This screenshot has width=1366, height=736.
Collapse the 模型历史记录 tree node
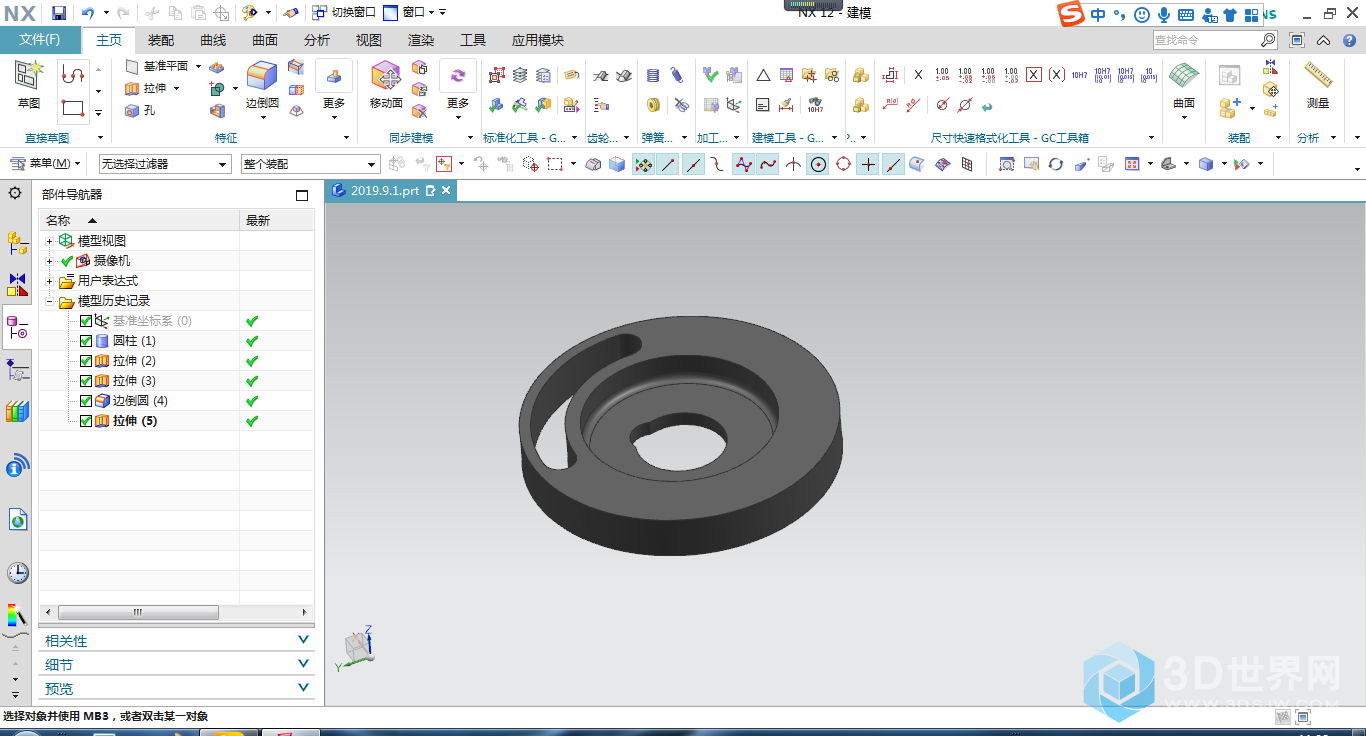coord(49,301)
